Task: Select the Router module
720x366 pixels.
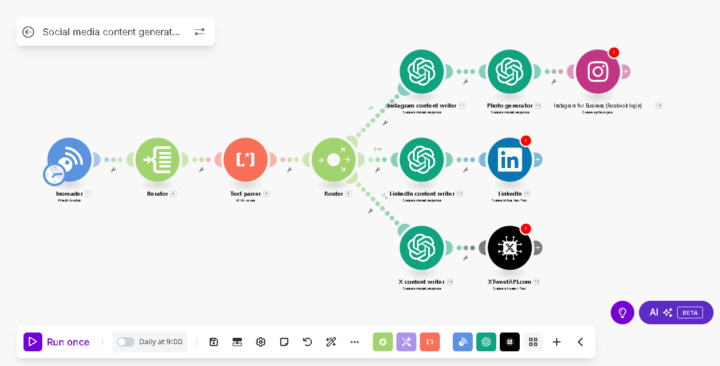Action: (x=334, y=160)
